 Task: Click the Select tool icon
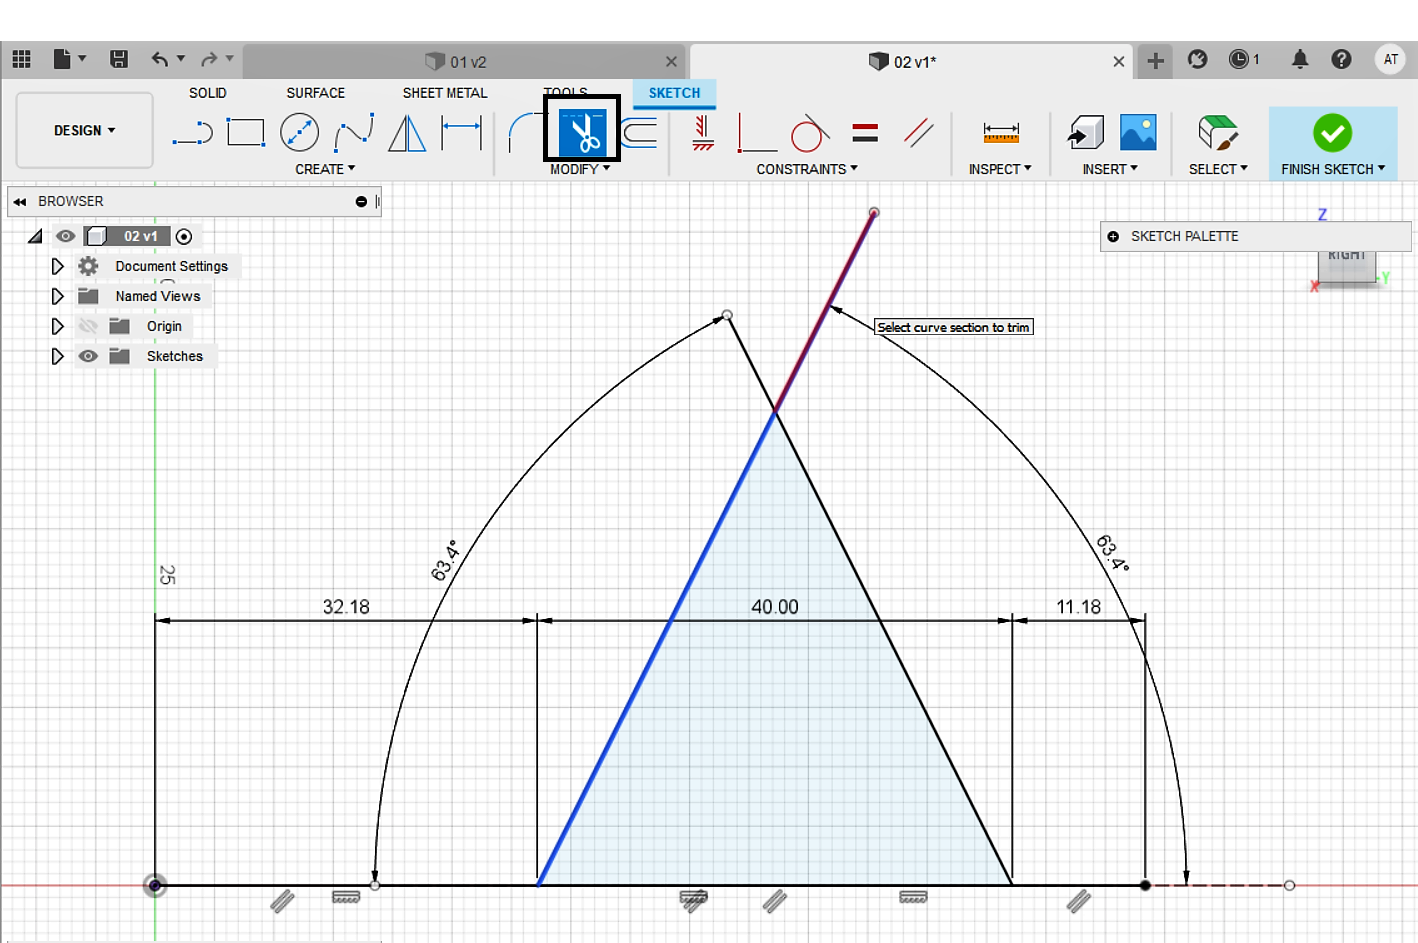point(1218,132)
